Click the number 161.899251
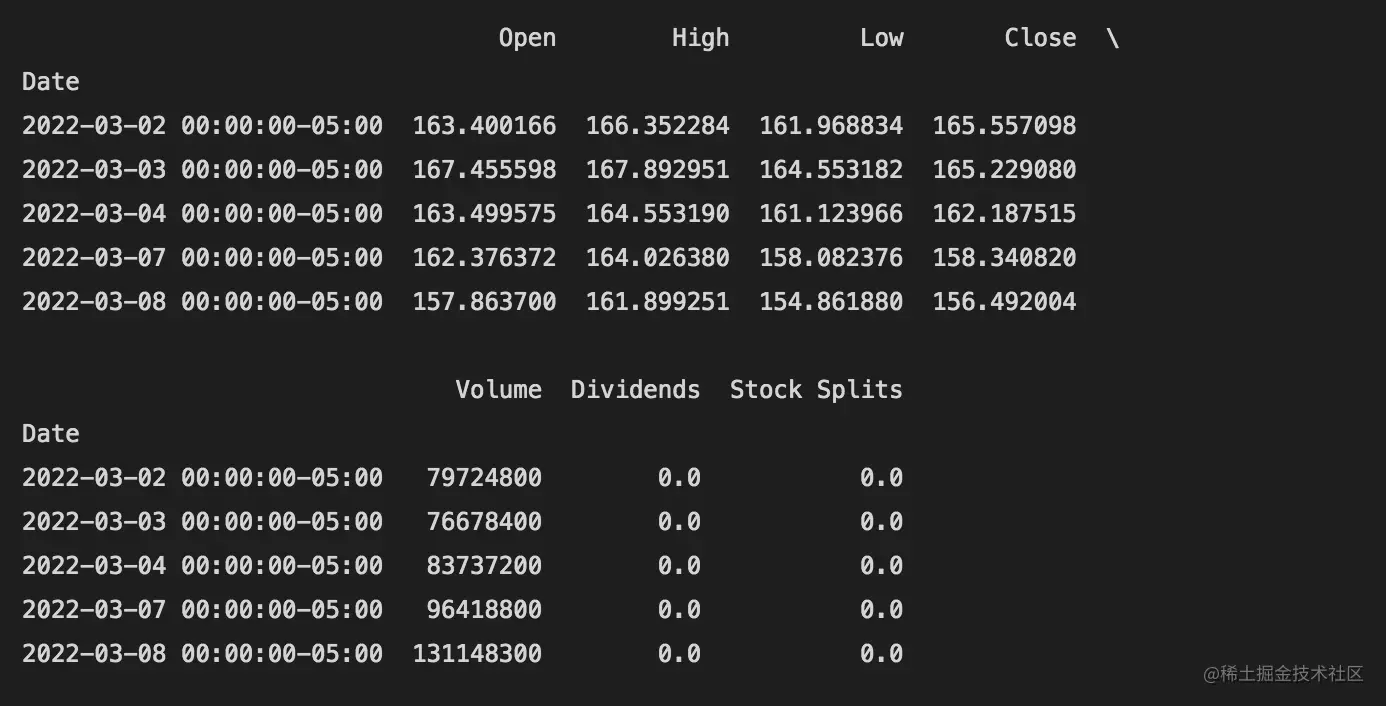 657,302
